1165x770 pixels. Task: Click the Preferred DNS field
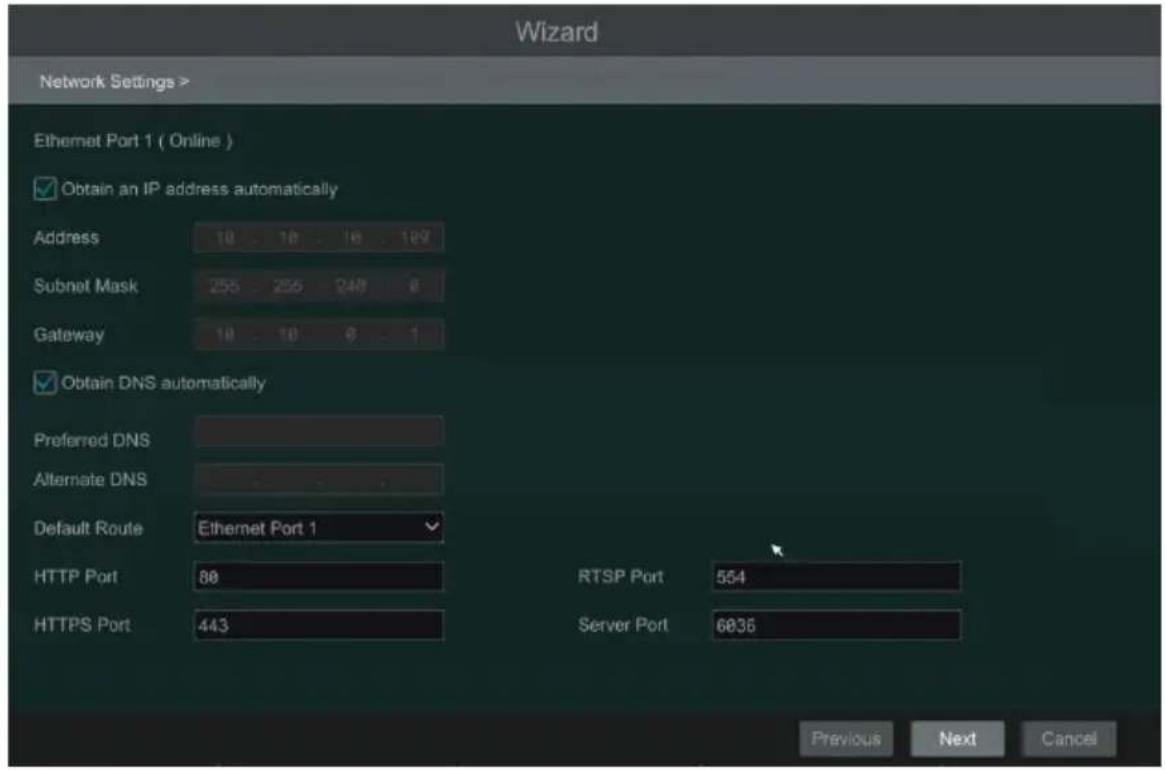point(319,432)
